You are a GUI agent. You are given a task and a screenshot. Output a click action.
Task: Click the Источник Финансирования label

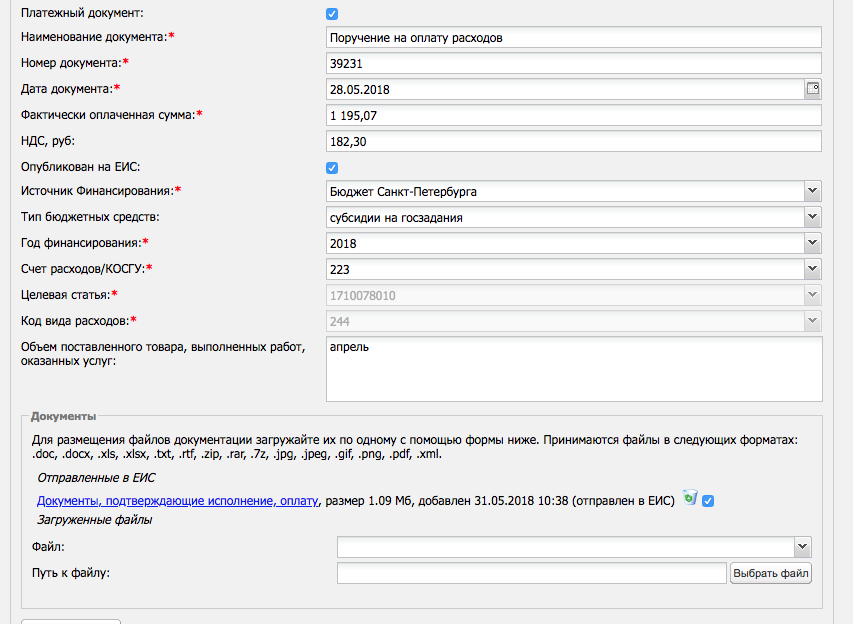tap(101, 191)
